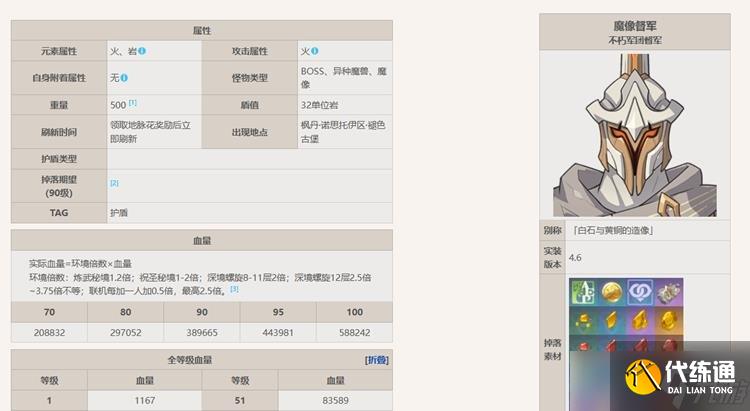Click level 70 column header
750x411 pixels.
(x=49, y=312)
